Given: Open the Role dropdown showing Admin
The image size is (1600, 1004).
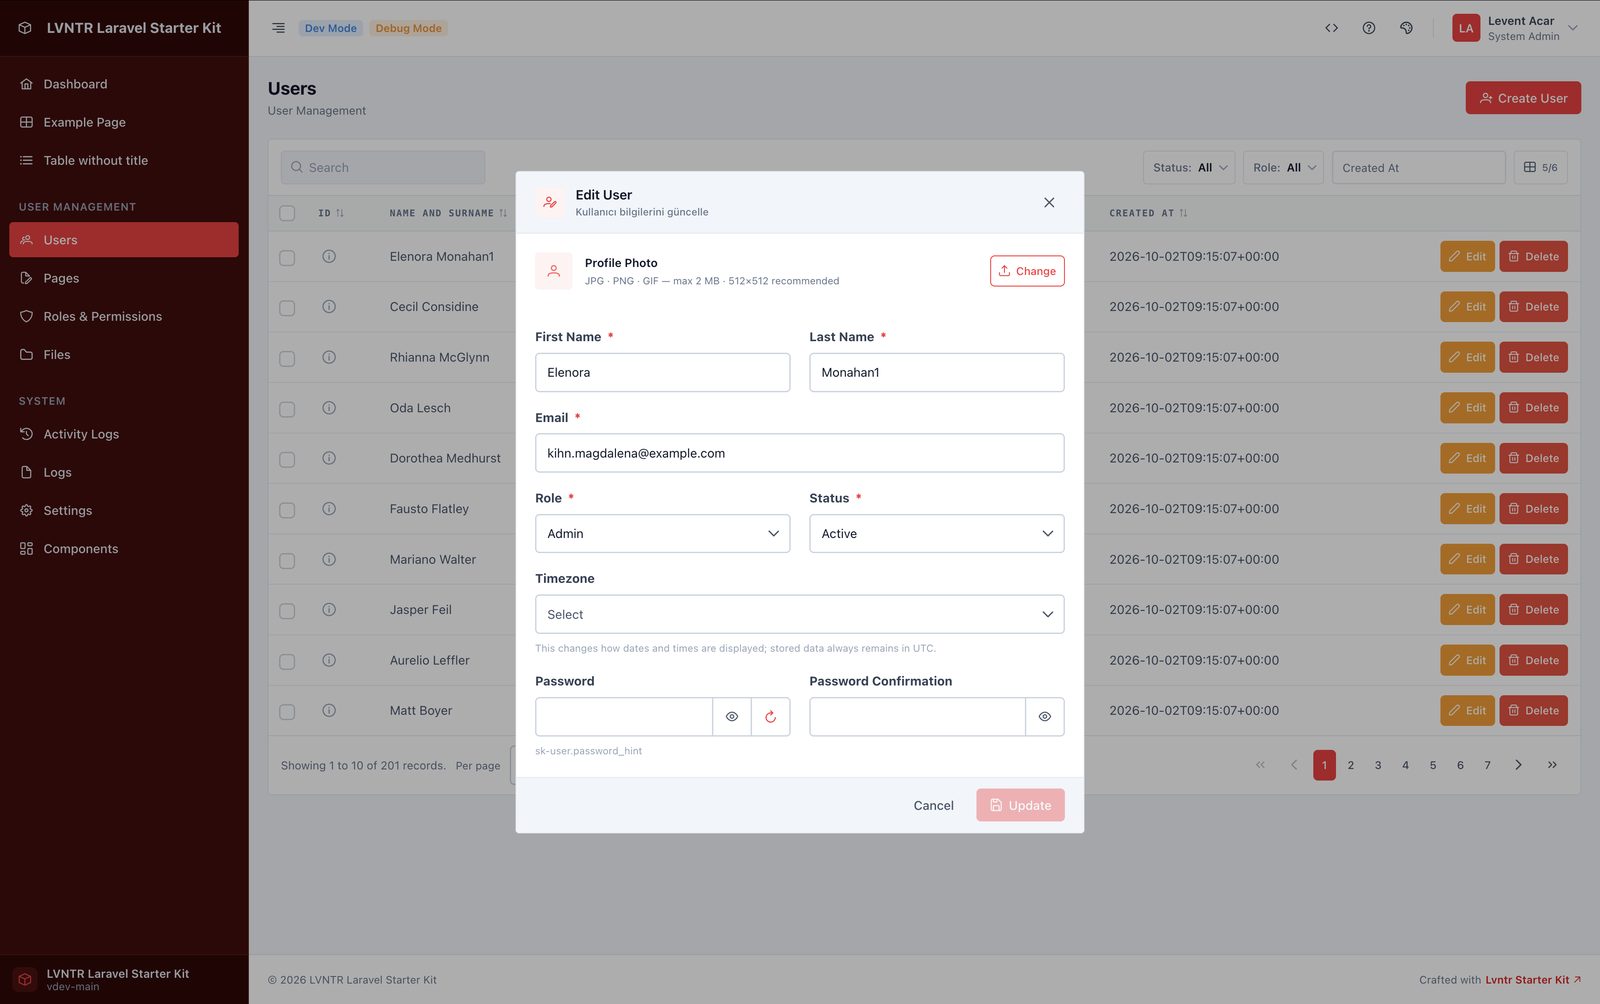Looking at the screenshot, I should coord(662,534).
